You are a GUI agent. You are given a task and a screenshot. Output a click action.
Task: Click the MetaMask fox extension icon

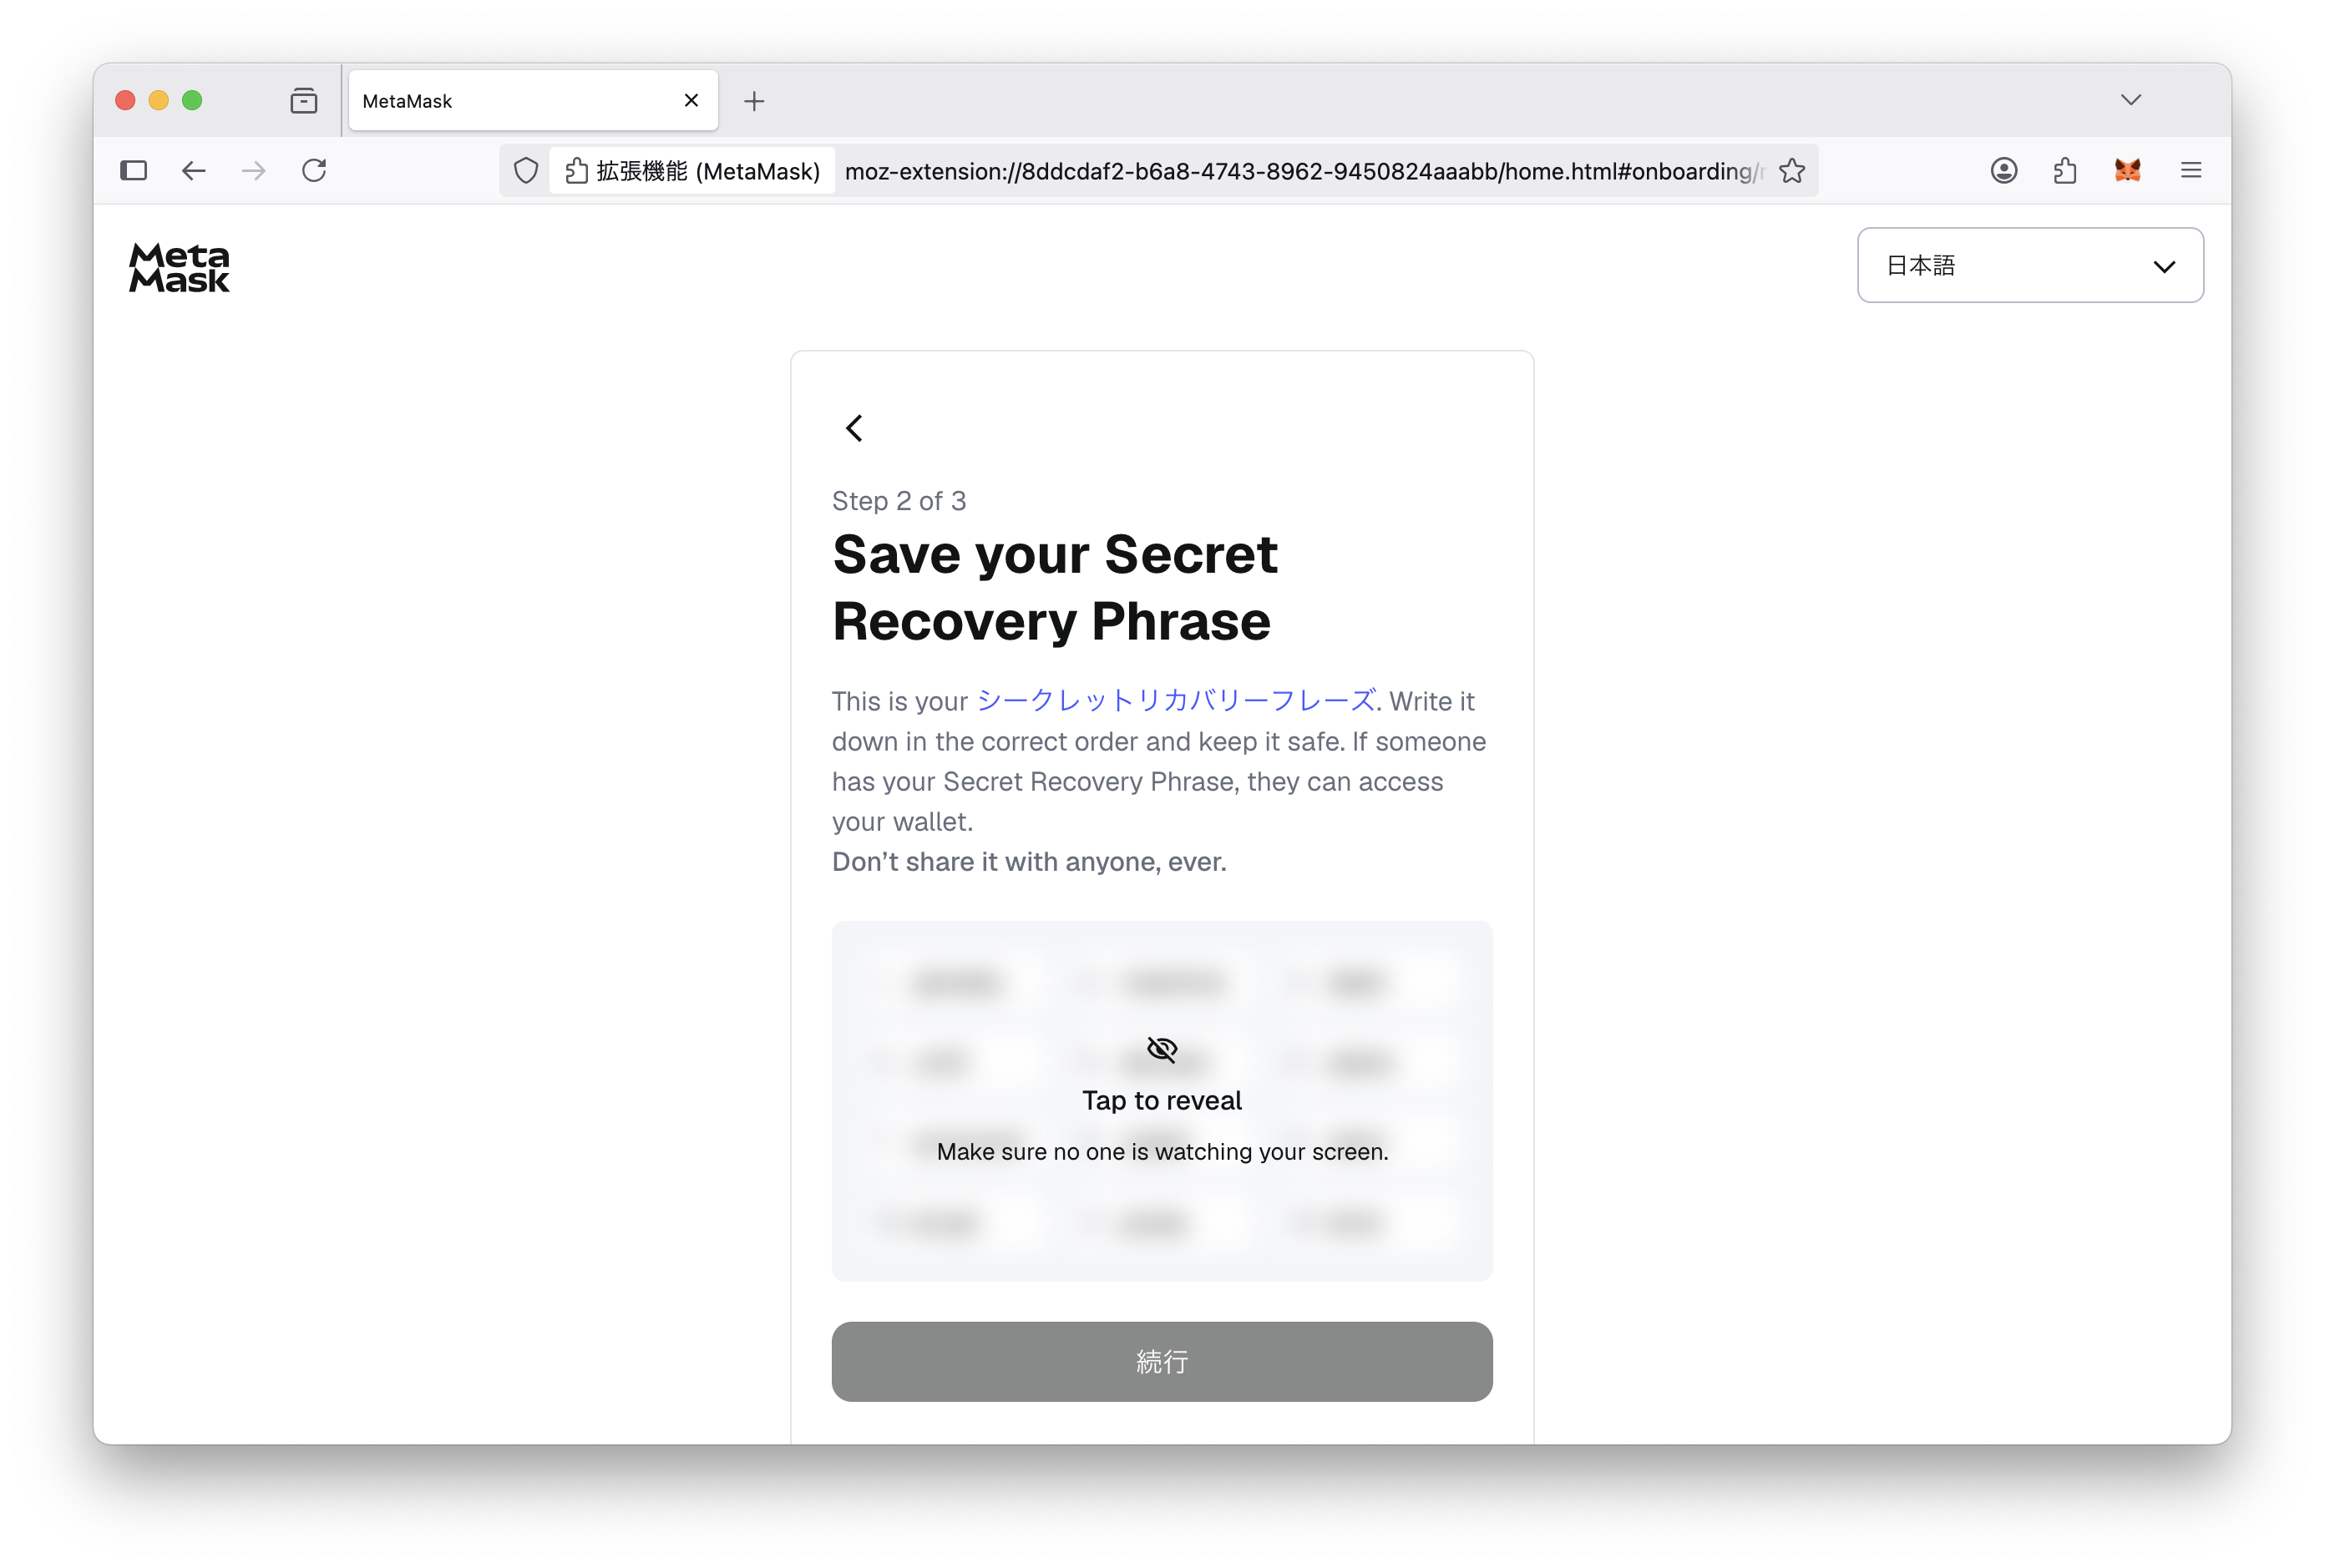(2127, 171)
